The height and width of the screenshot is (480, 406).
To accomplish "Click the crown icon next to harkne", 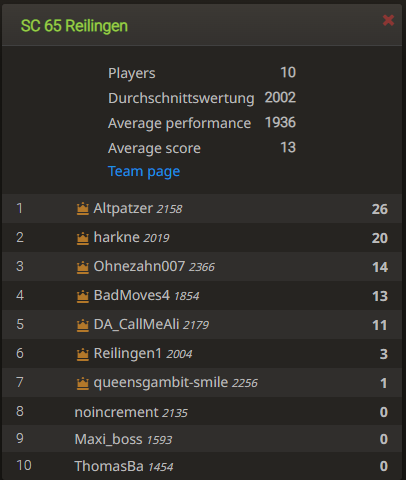I will pos(83,238).
